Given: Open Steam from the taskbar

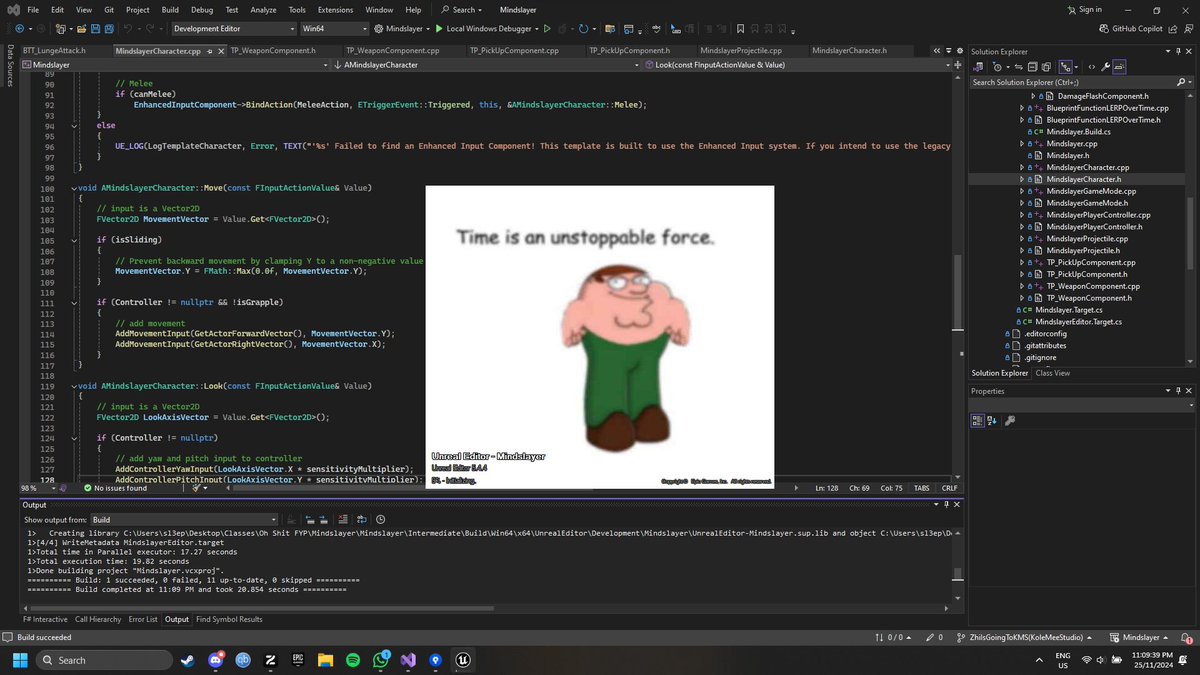Looking at the screenshot, I should (188, 660).
